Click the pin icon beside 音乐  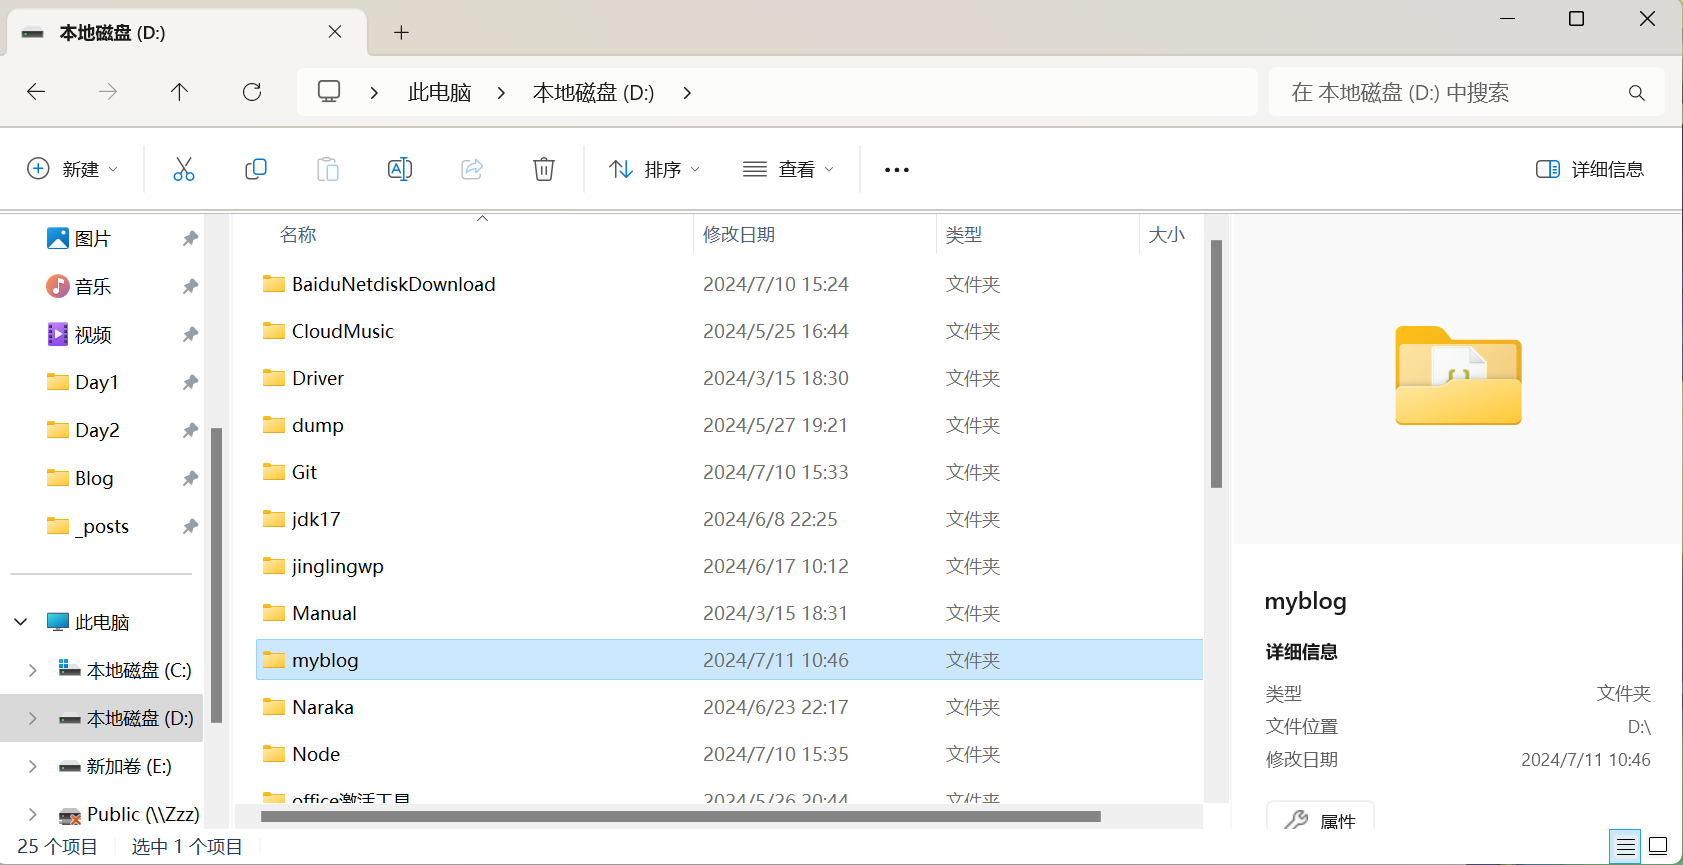click(x=190, y=287)
